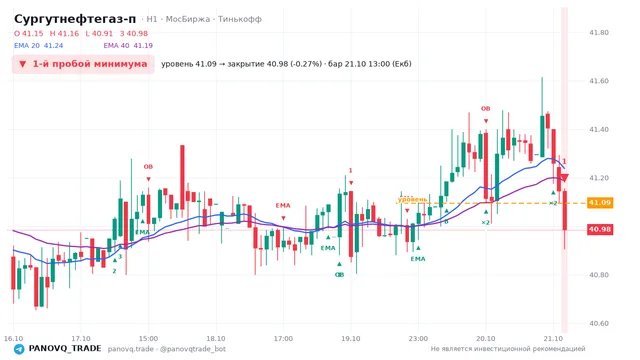640x360 pixels.
Task: Click the '16.10' date on the time axis
Action: tap(13, 339)
